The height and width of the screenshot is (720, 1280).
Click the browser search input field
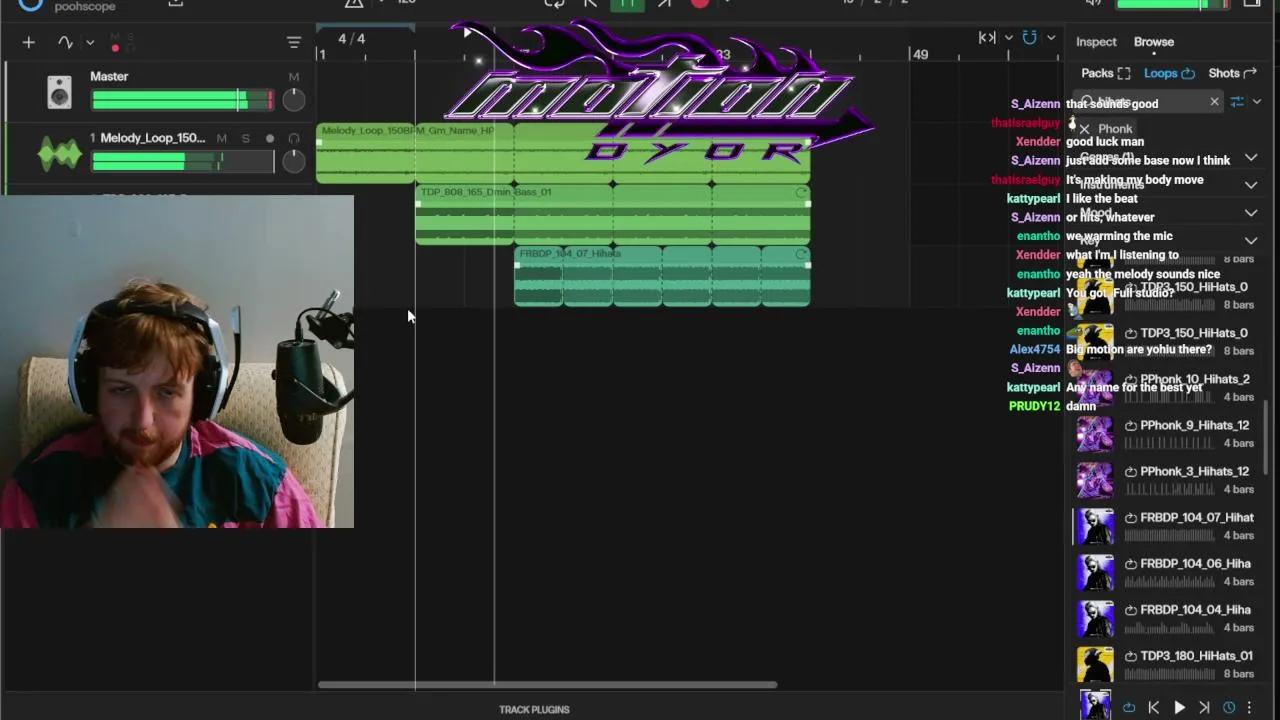[1150, 102]
